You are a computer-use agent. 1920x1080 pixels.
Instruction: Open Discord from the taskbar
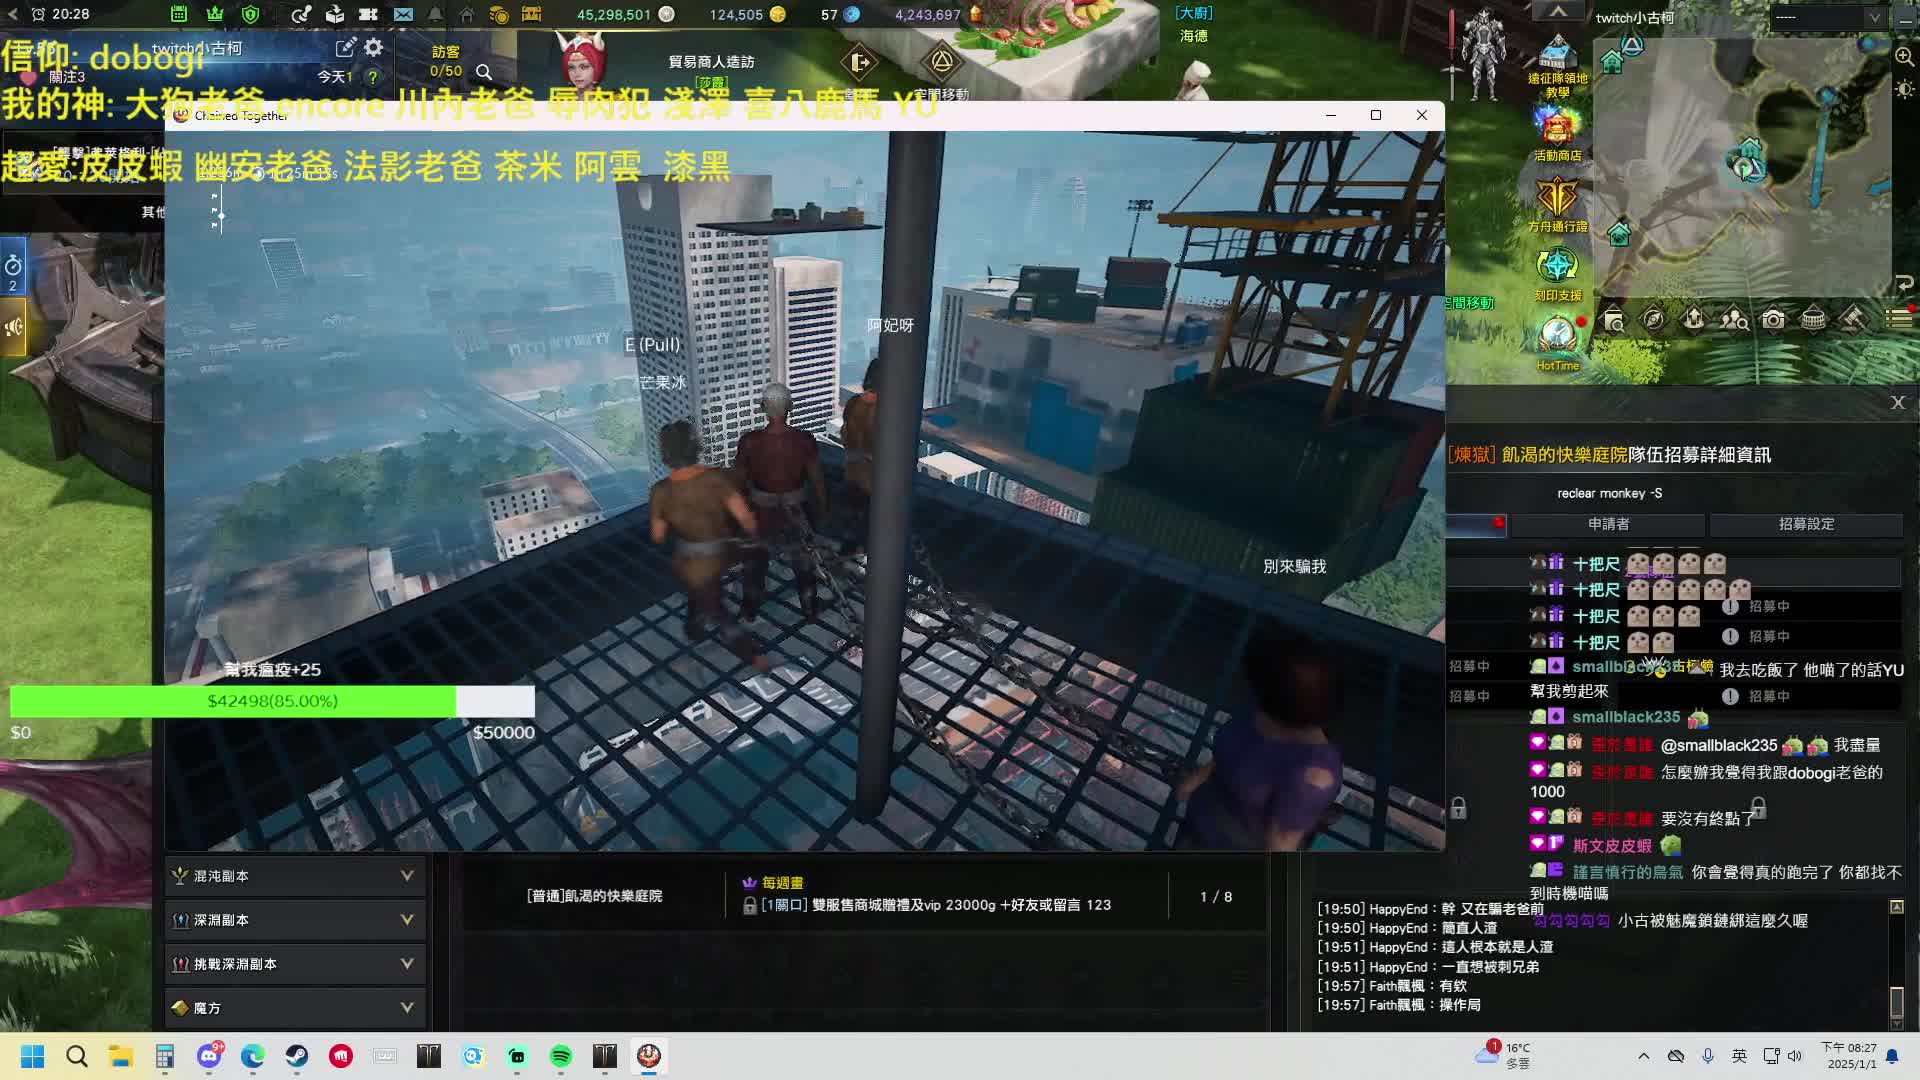(209, 1056)
